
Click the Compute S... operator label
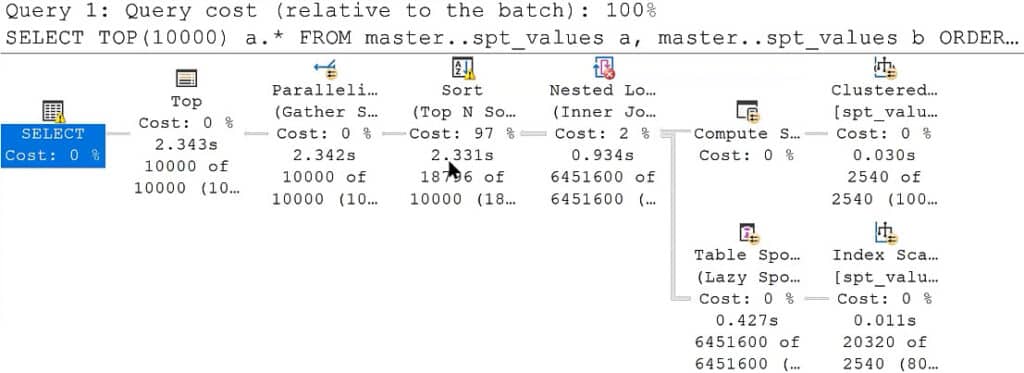(746, 133)
